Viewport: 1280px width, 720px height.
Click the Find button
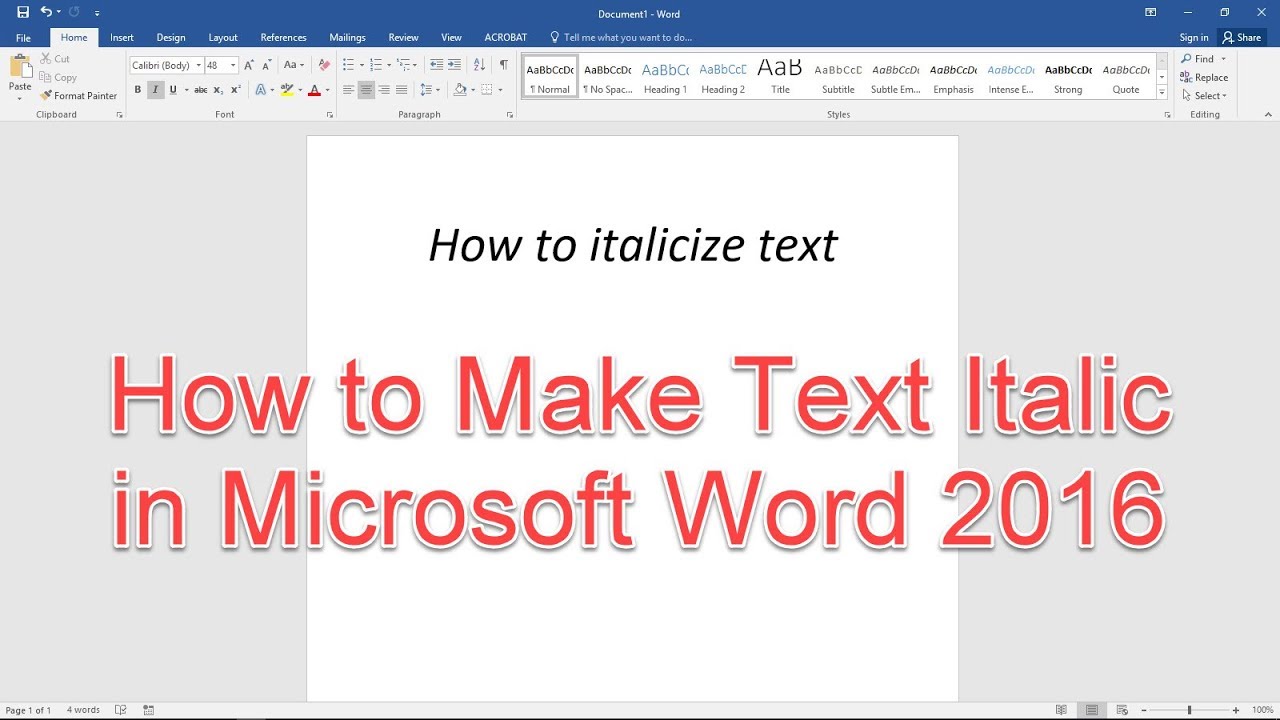click(x=1198, y=59)
